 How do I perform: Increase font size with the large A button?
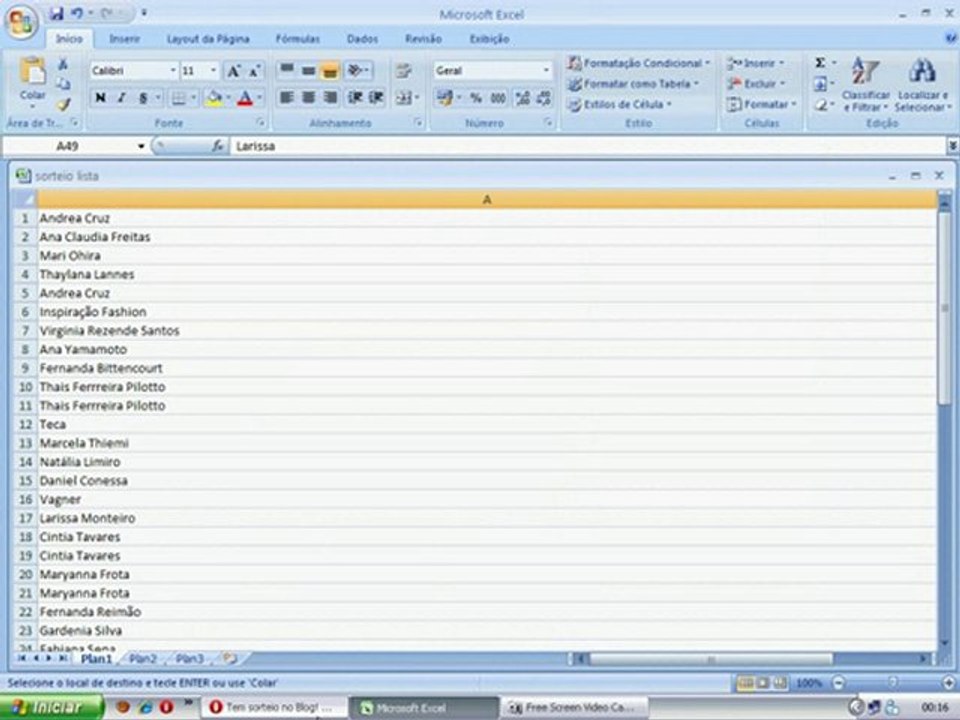pos(233,71)
